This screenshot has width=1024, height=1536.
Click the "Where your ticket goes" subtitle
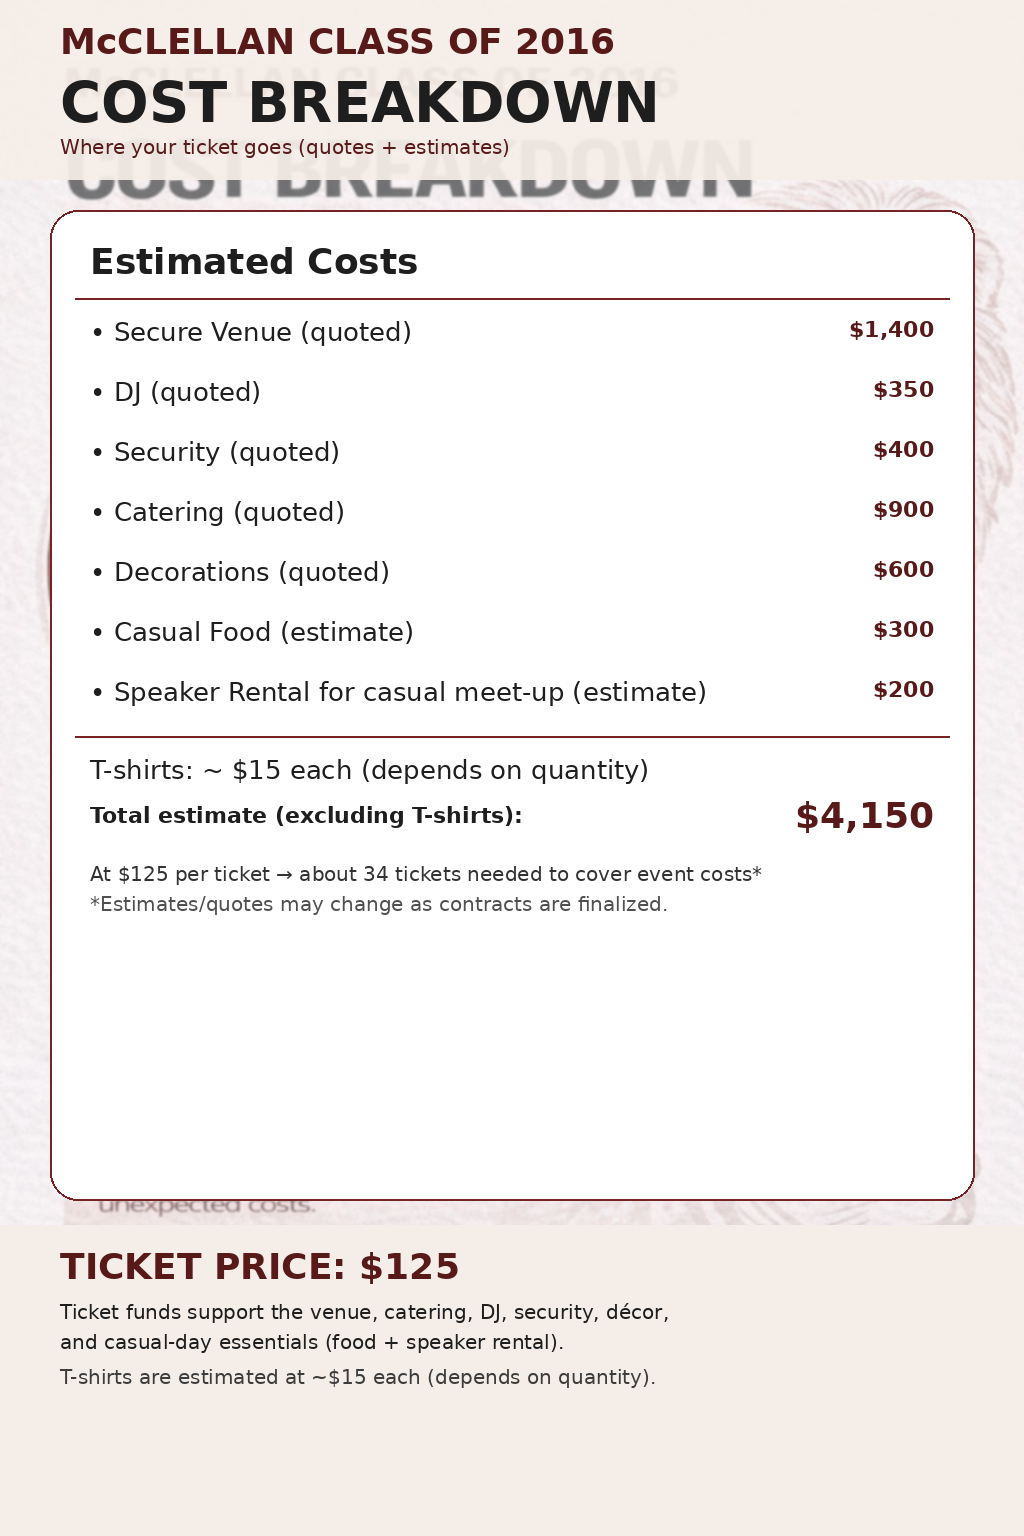(x=284, y=148)
